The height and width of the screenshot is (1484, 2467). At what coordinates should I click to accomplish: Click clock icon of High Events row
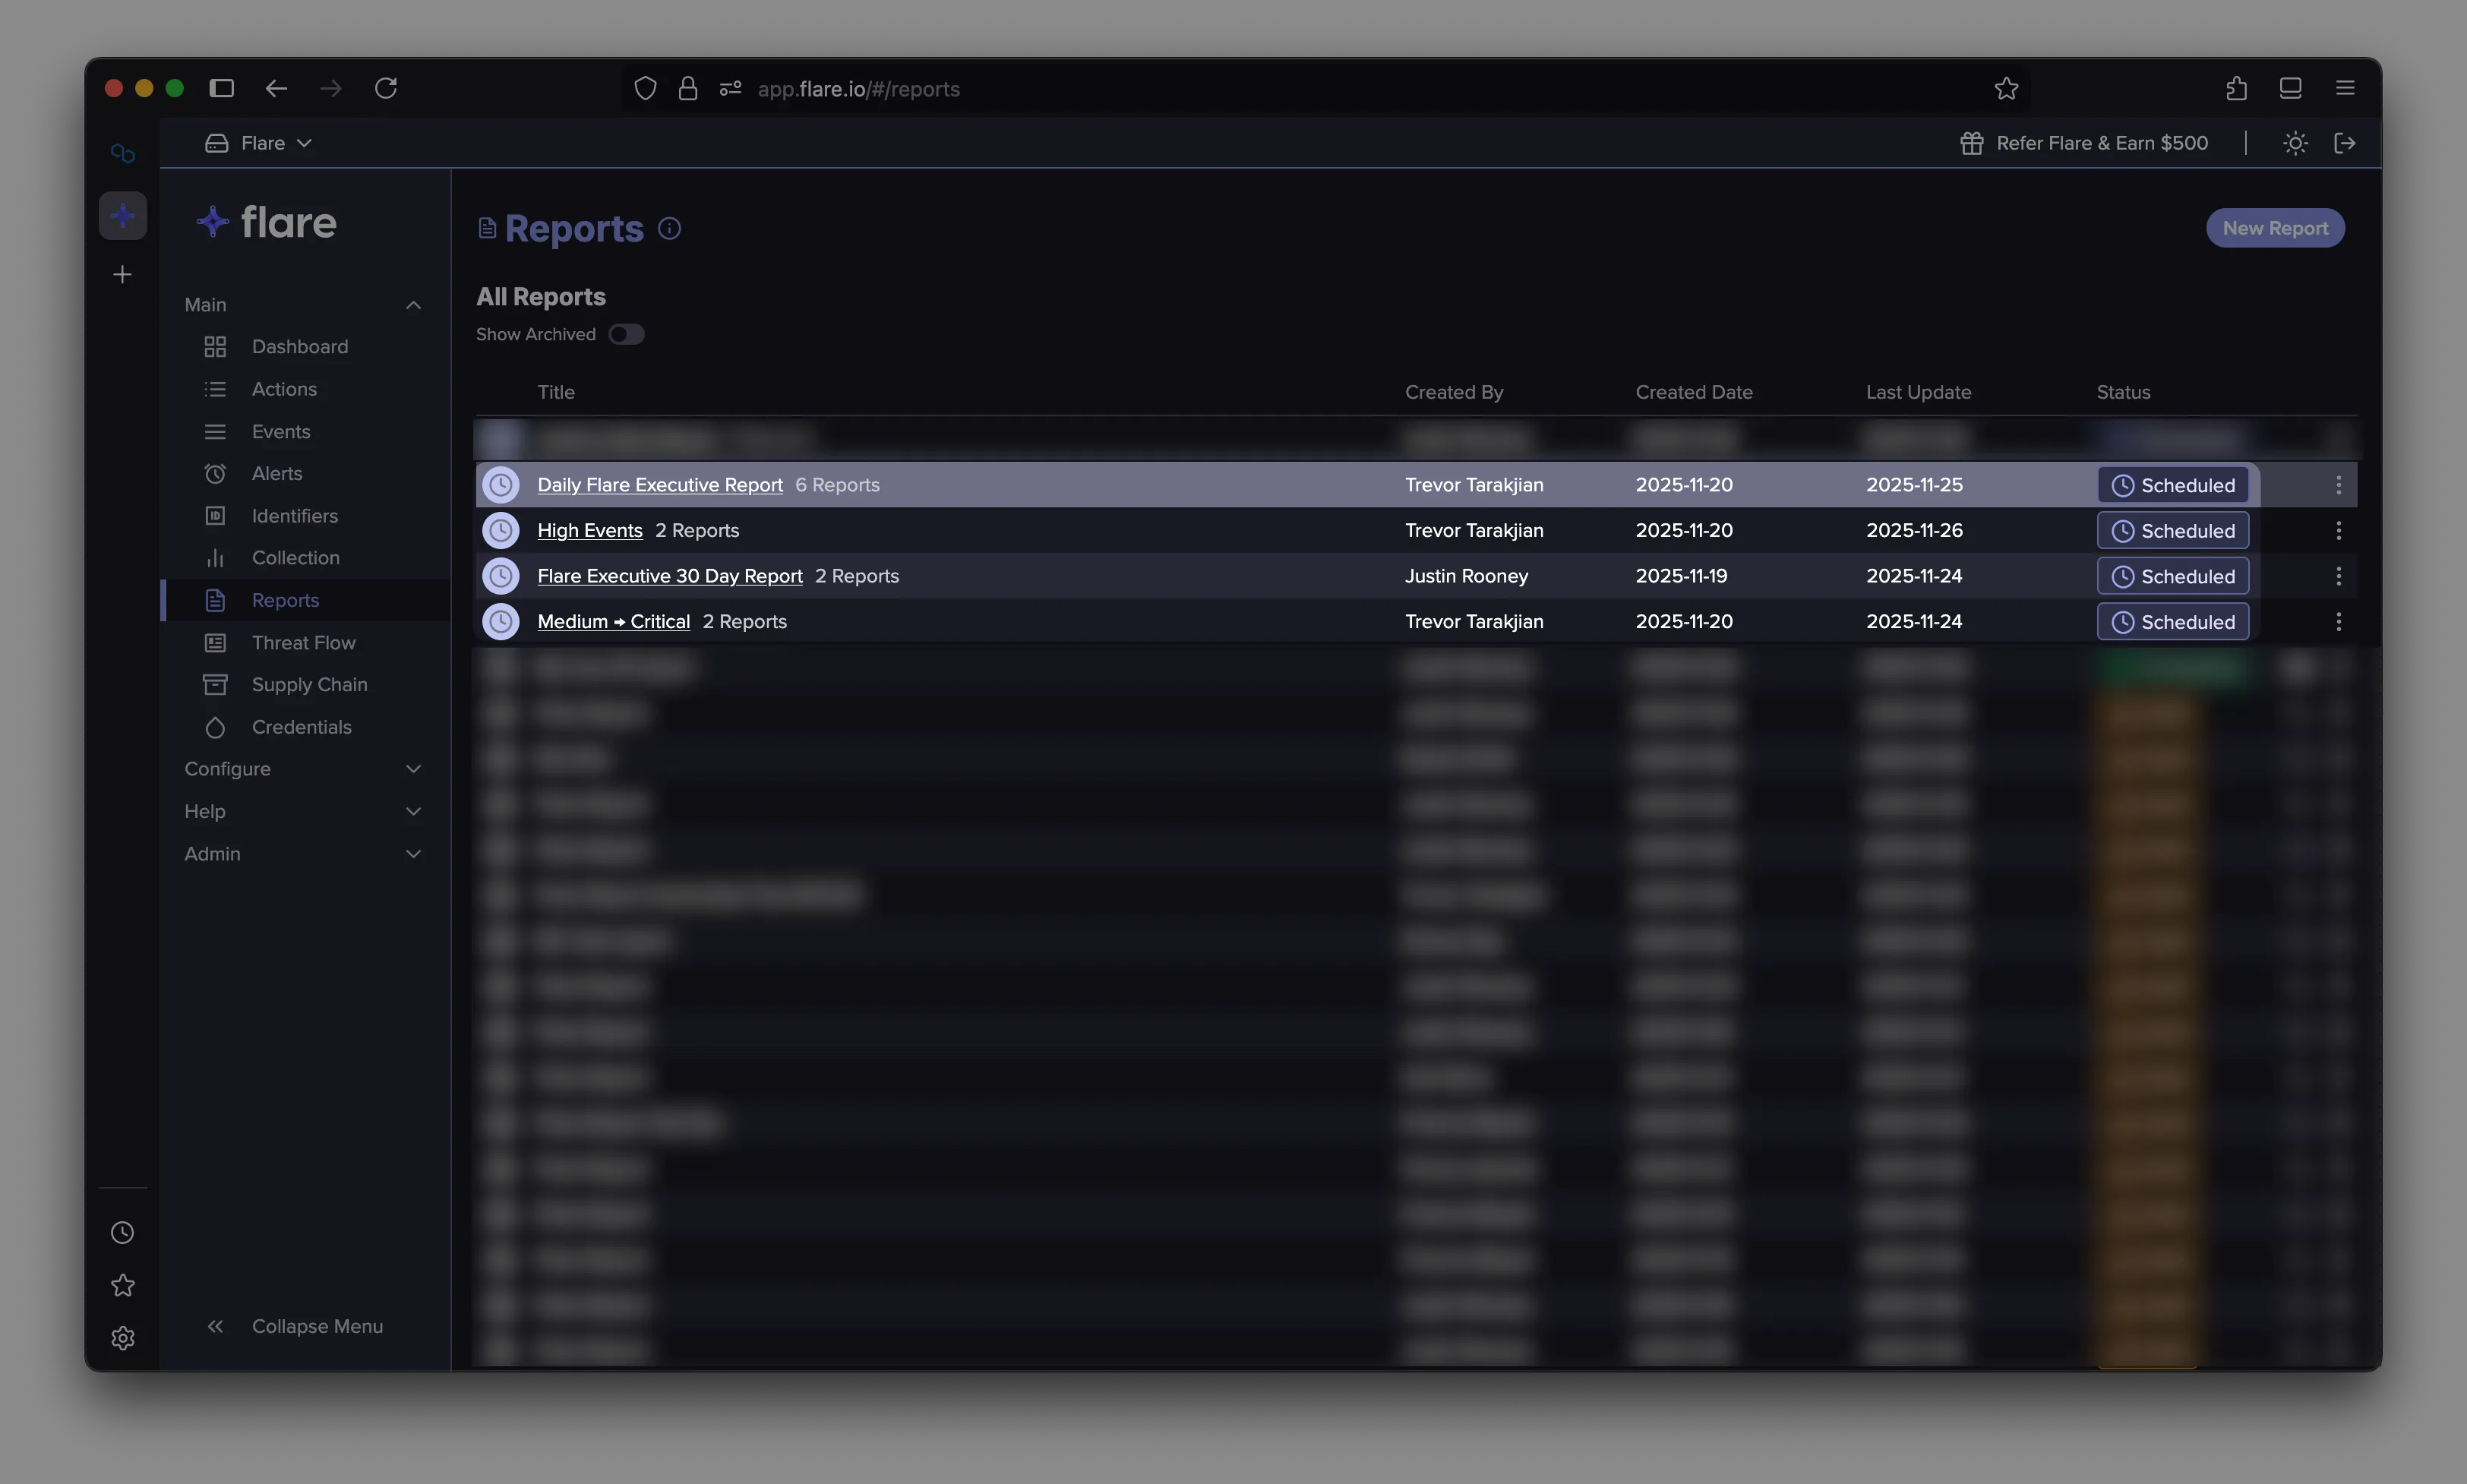(x=501, y=531)
